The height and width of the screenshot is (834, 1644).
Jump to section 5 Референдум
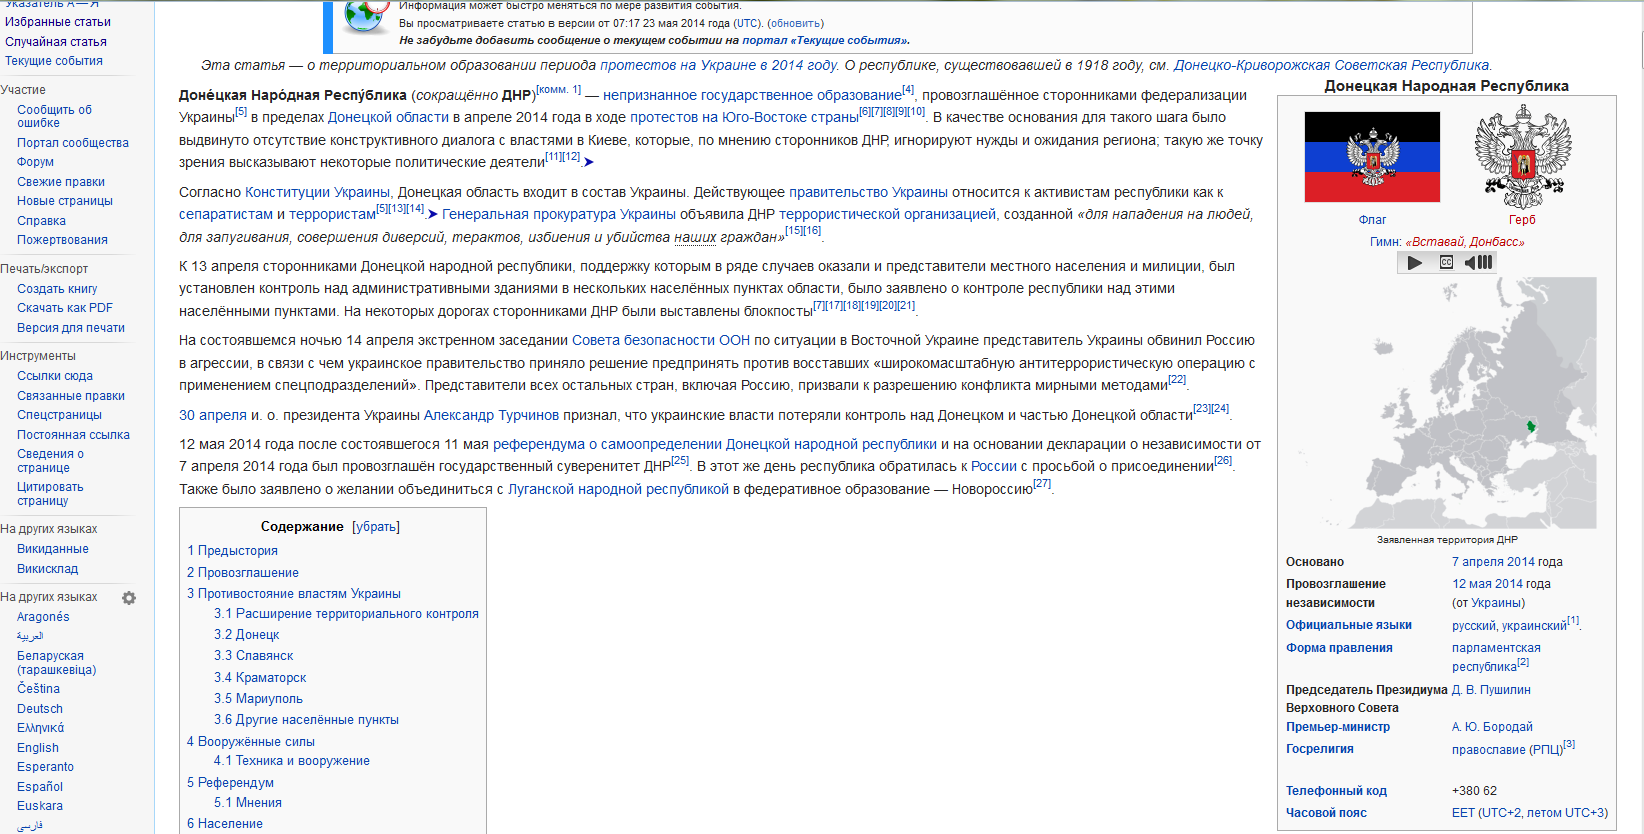click(230, 783)
